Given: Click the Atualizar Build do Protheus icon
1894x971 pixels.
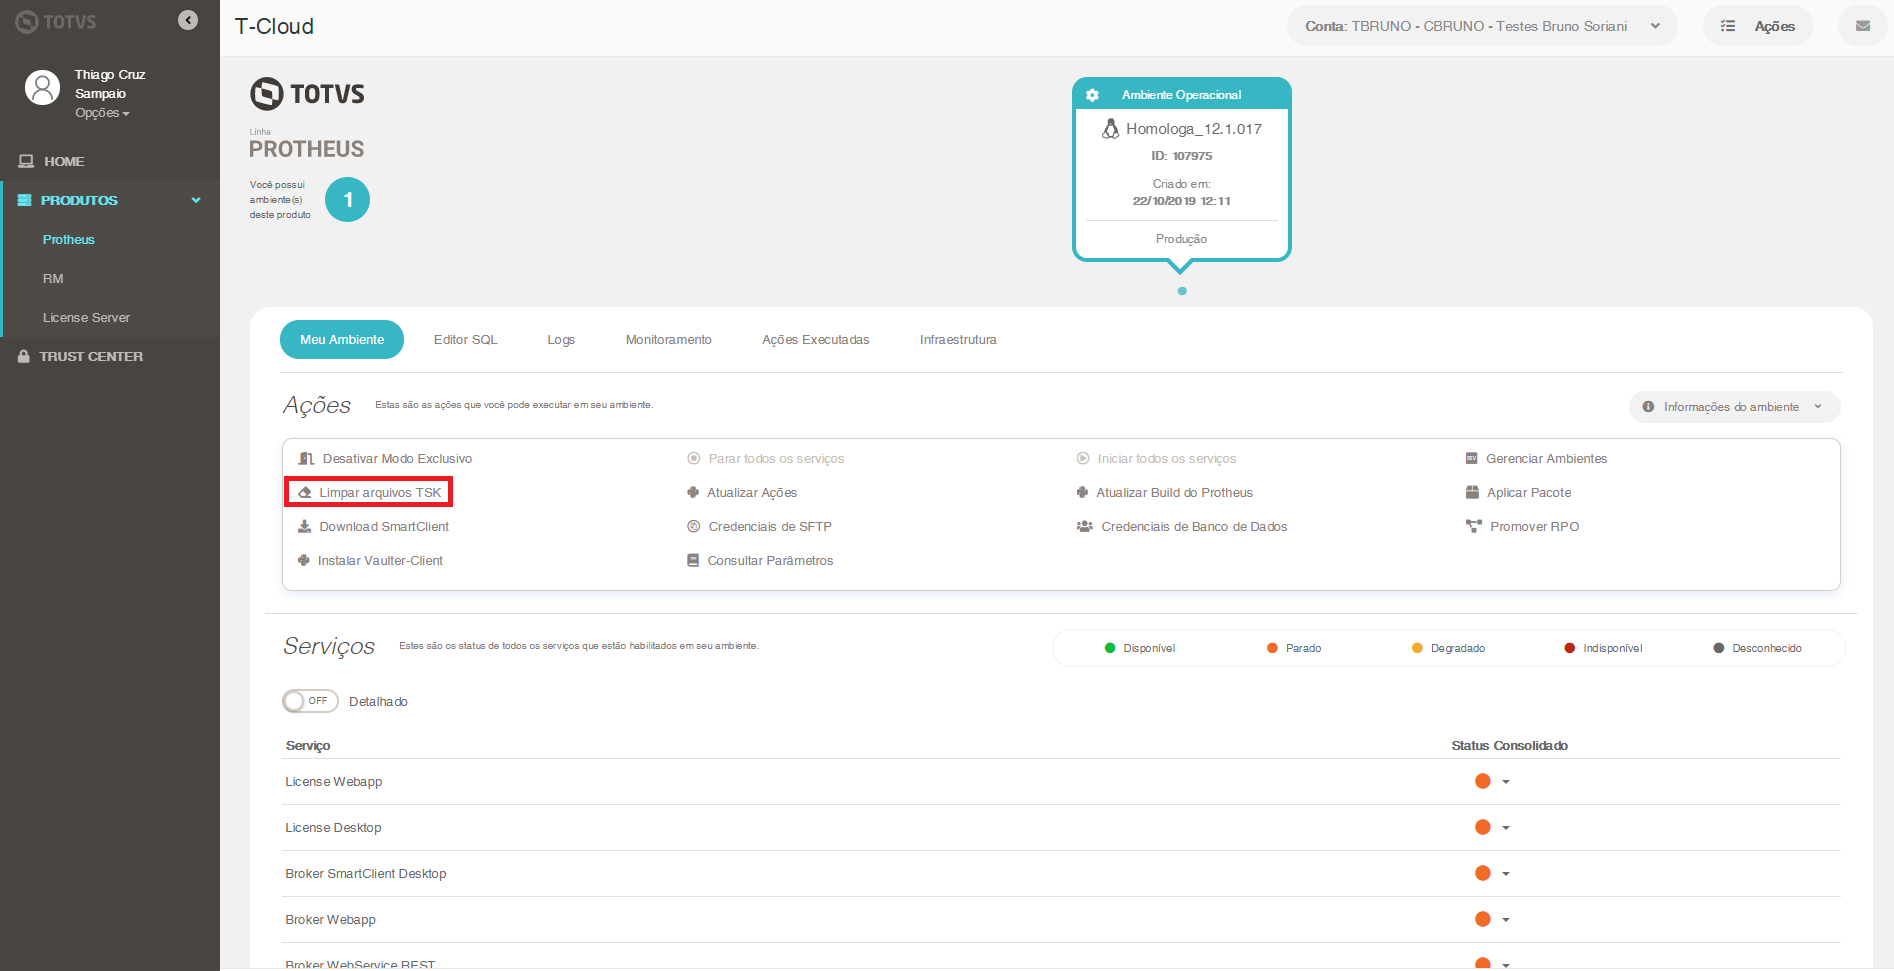Looking at the screenshot, I should pos(1082,493).
